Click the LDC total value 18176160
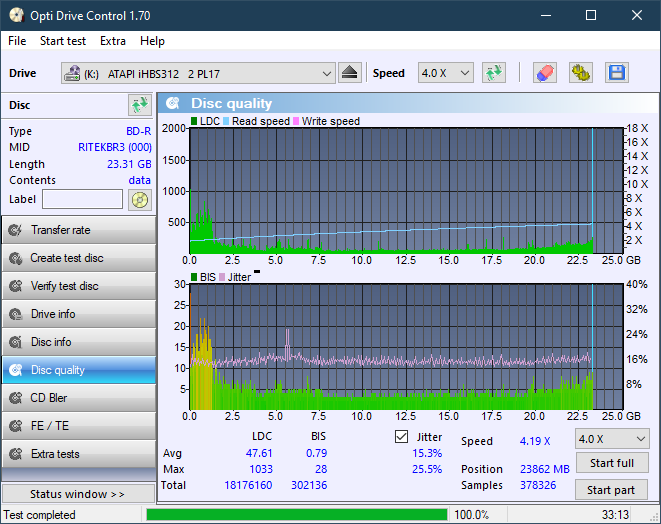The image size is (661, 524). pos(248,485)
